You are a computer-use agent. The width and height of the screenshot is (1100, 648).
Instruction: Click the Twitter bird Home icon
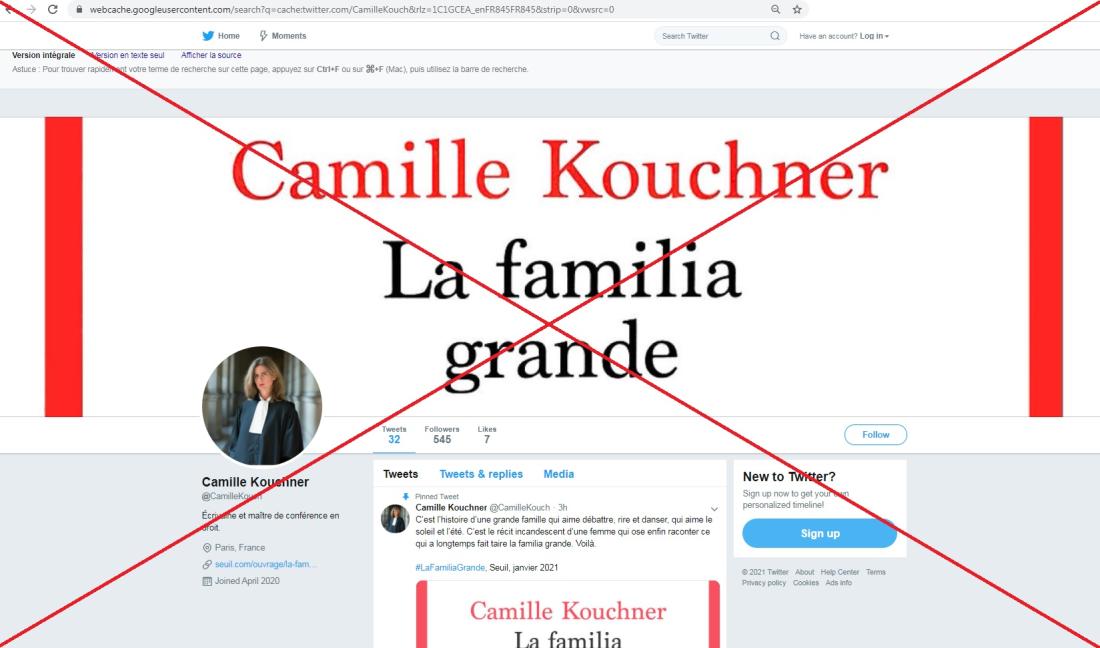208,36
